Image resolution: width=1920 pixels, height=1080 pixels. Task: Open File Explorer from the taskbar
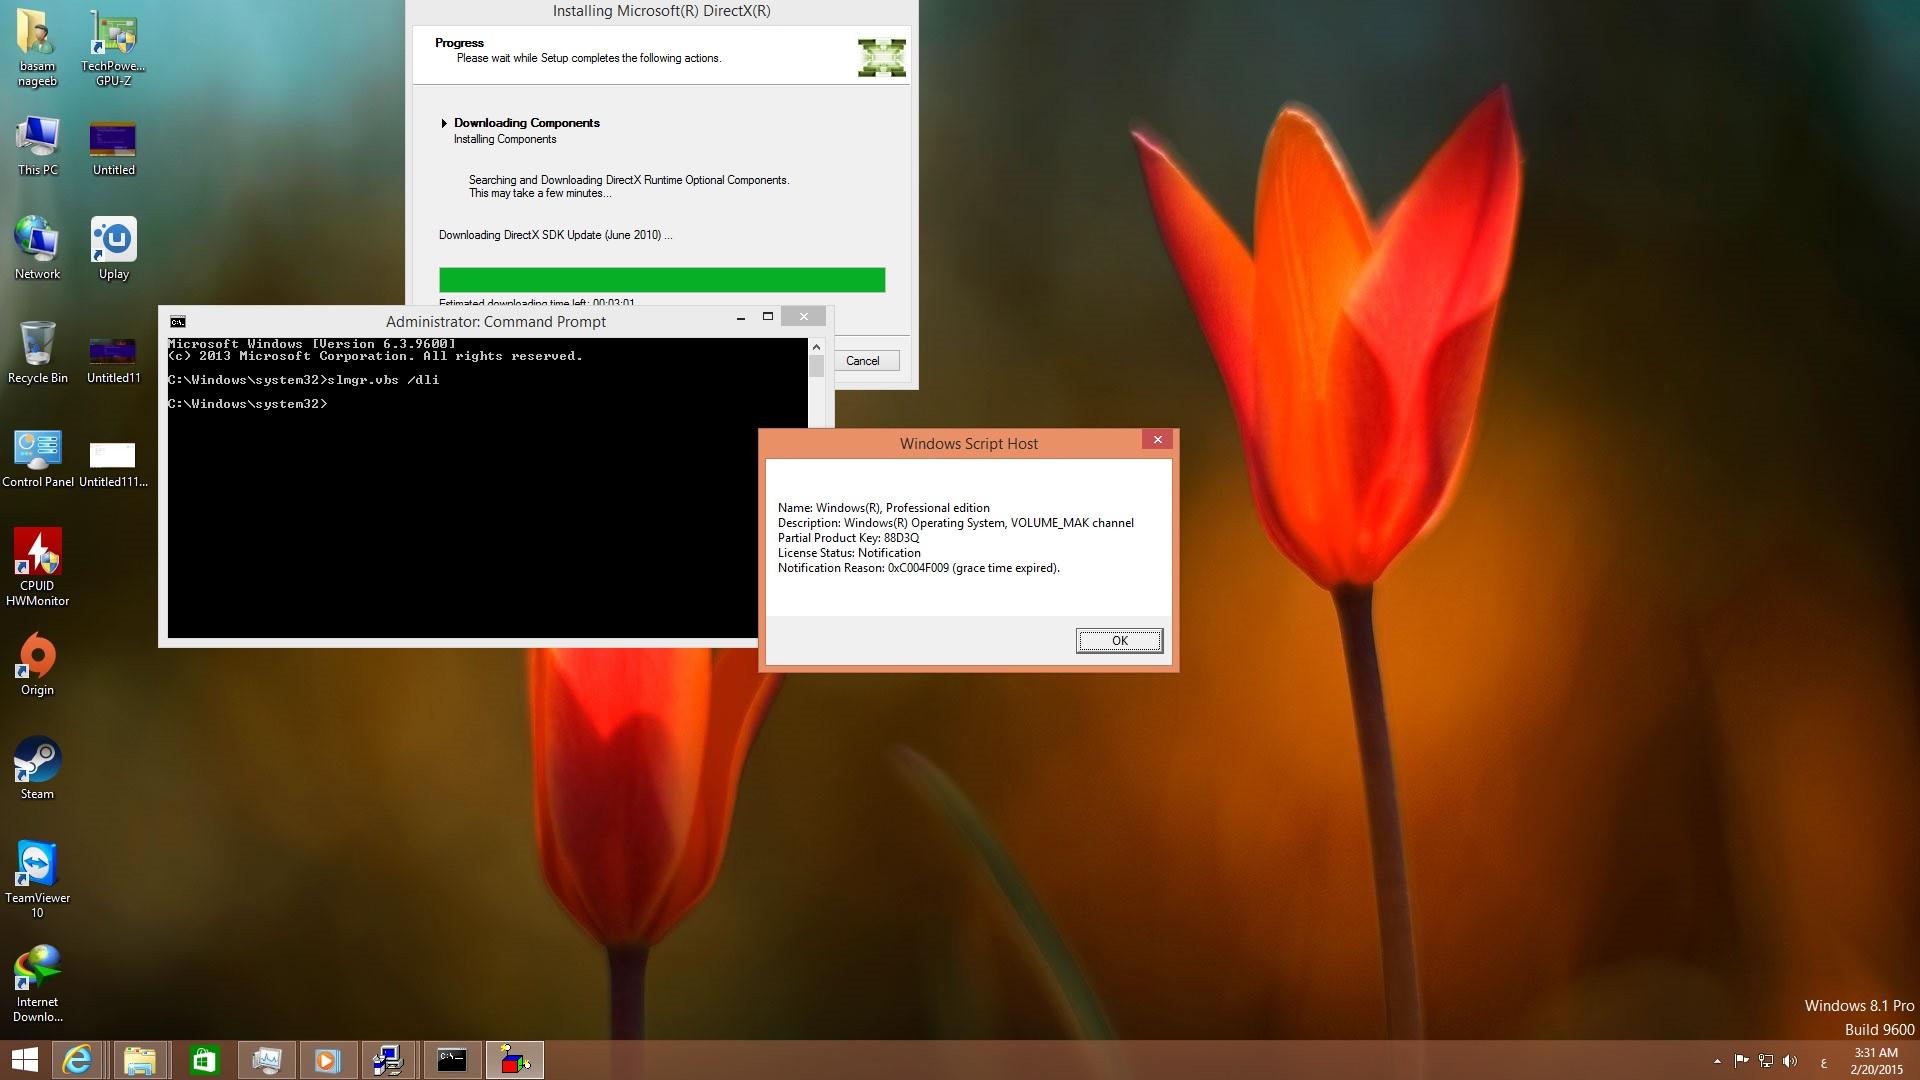pos(140,1060)
